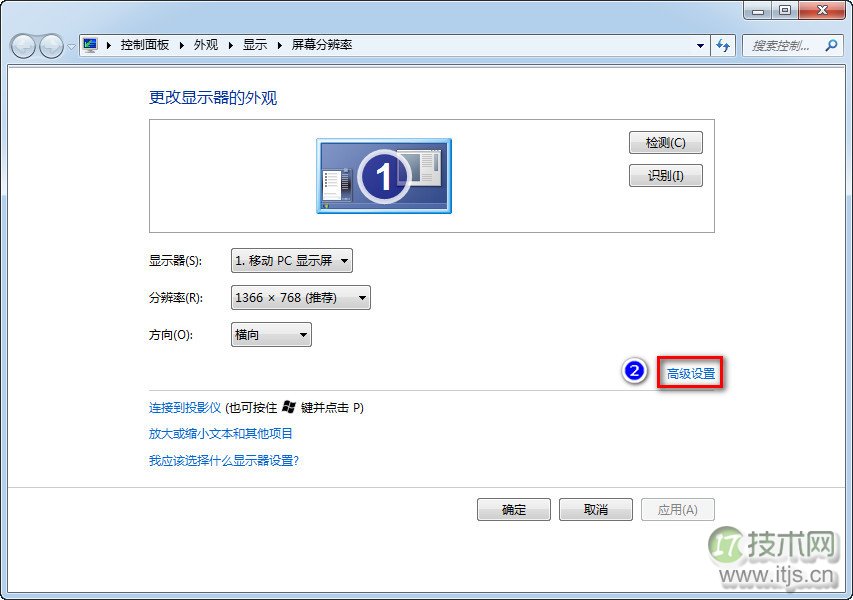The height and width of the screenshot is (600, 853).
Task: Click the 识别(I) button
Action: pyautogui.click(x=665, y=176)
